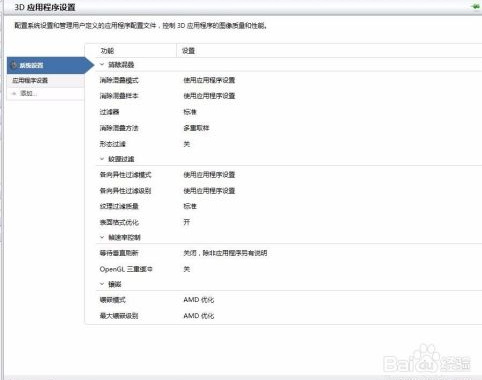Image resolution: width=482 pixels, height=380 pixels.
Task: Click the 功能 column header
Action: [x=107, y=51]
